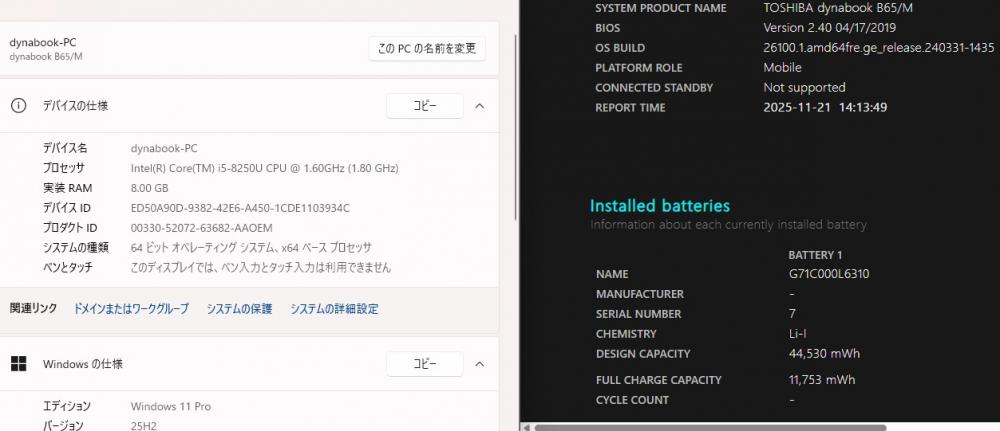
Task: Click the battery report horizontal scrollbar
Action: [700, 427]
